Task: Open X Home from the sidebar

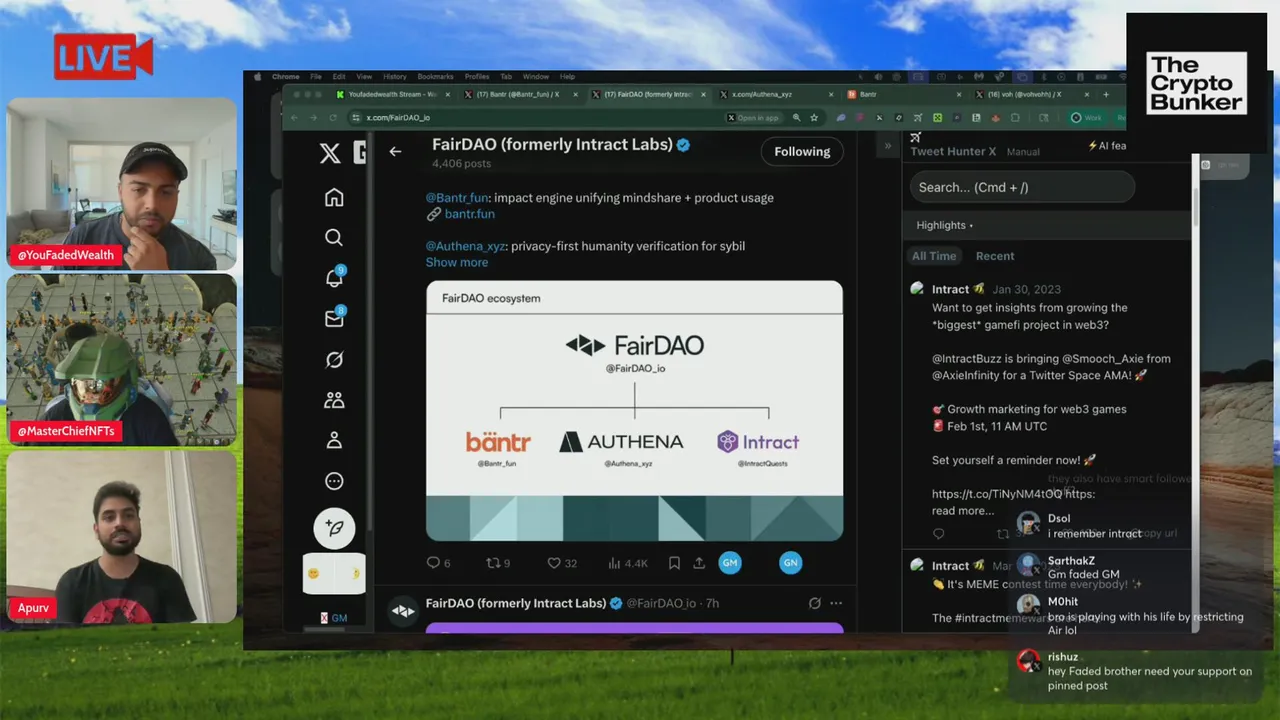Action: 334,198
